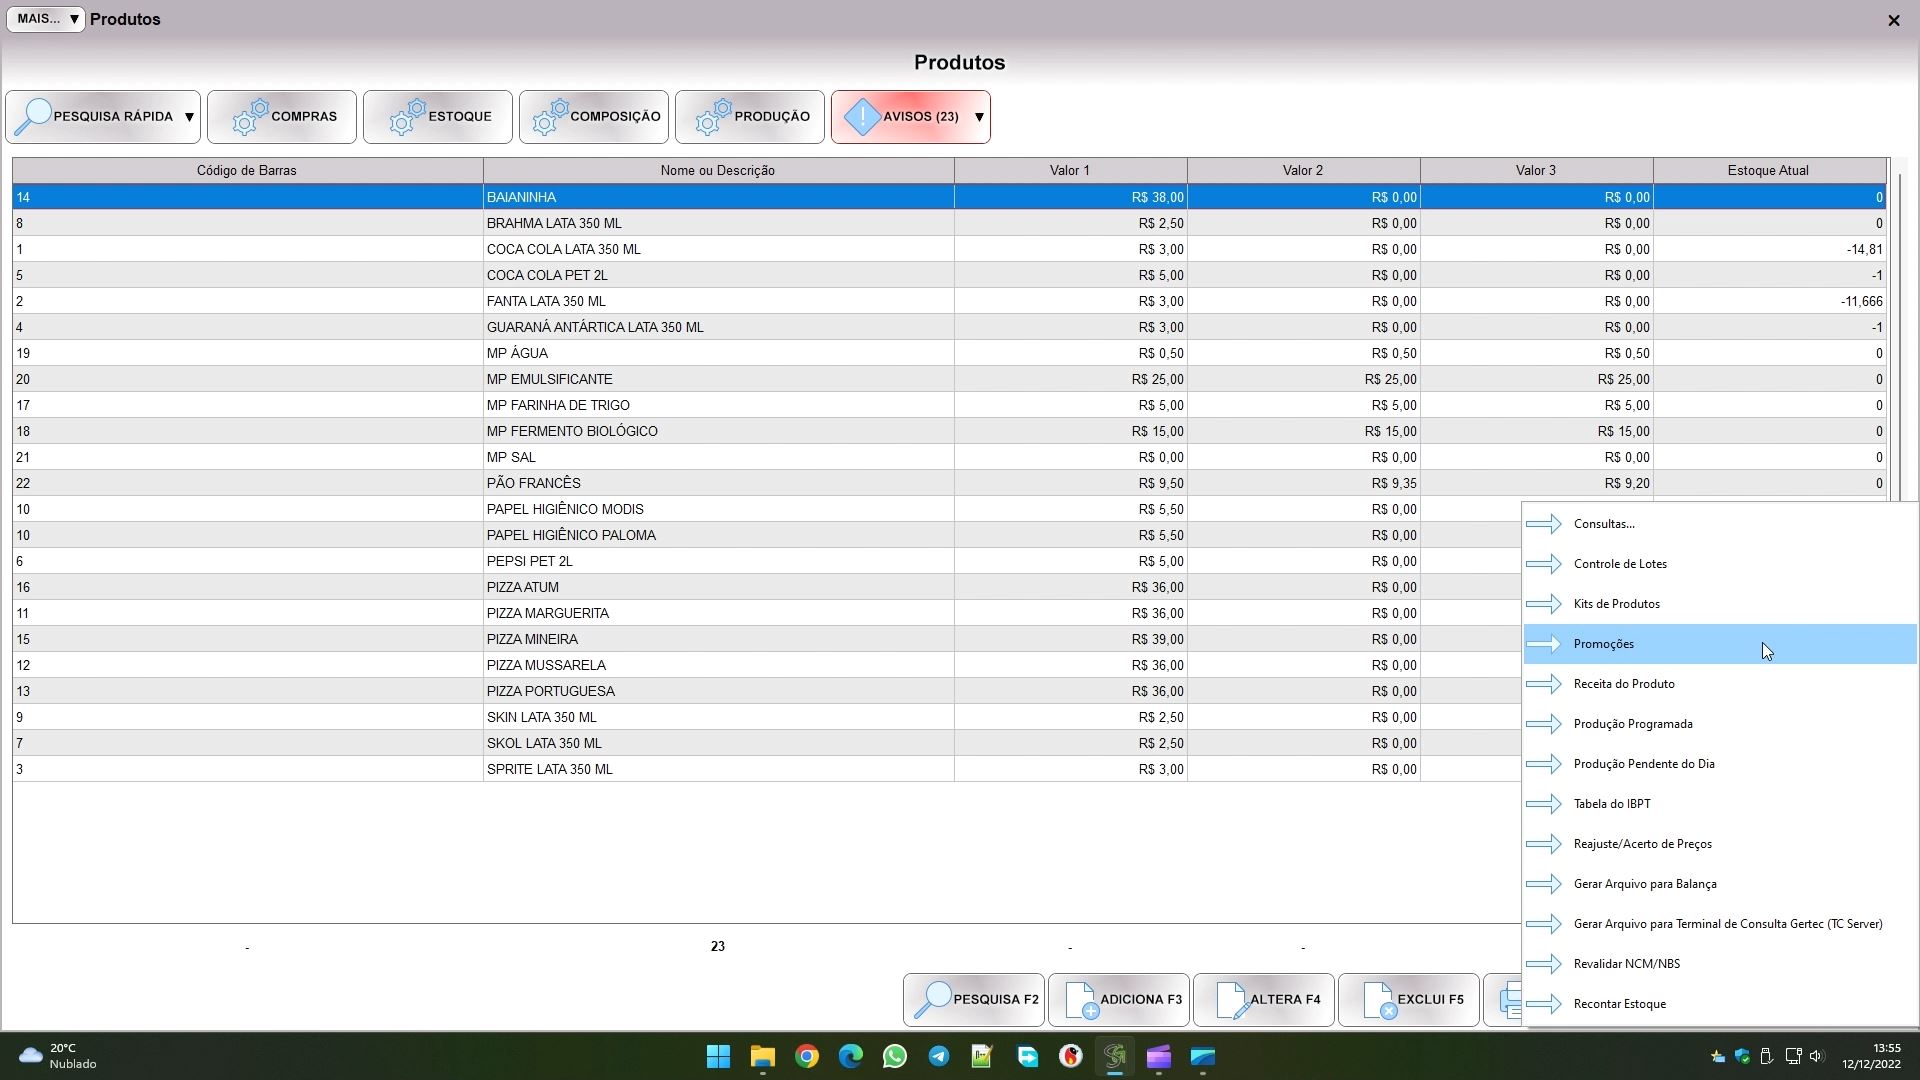
Task: Click the Avisos warning diamond icon
Action: point(862,117)
